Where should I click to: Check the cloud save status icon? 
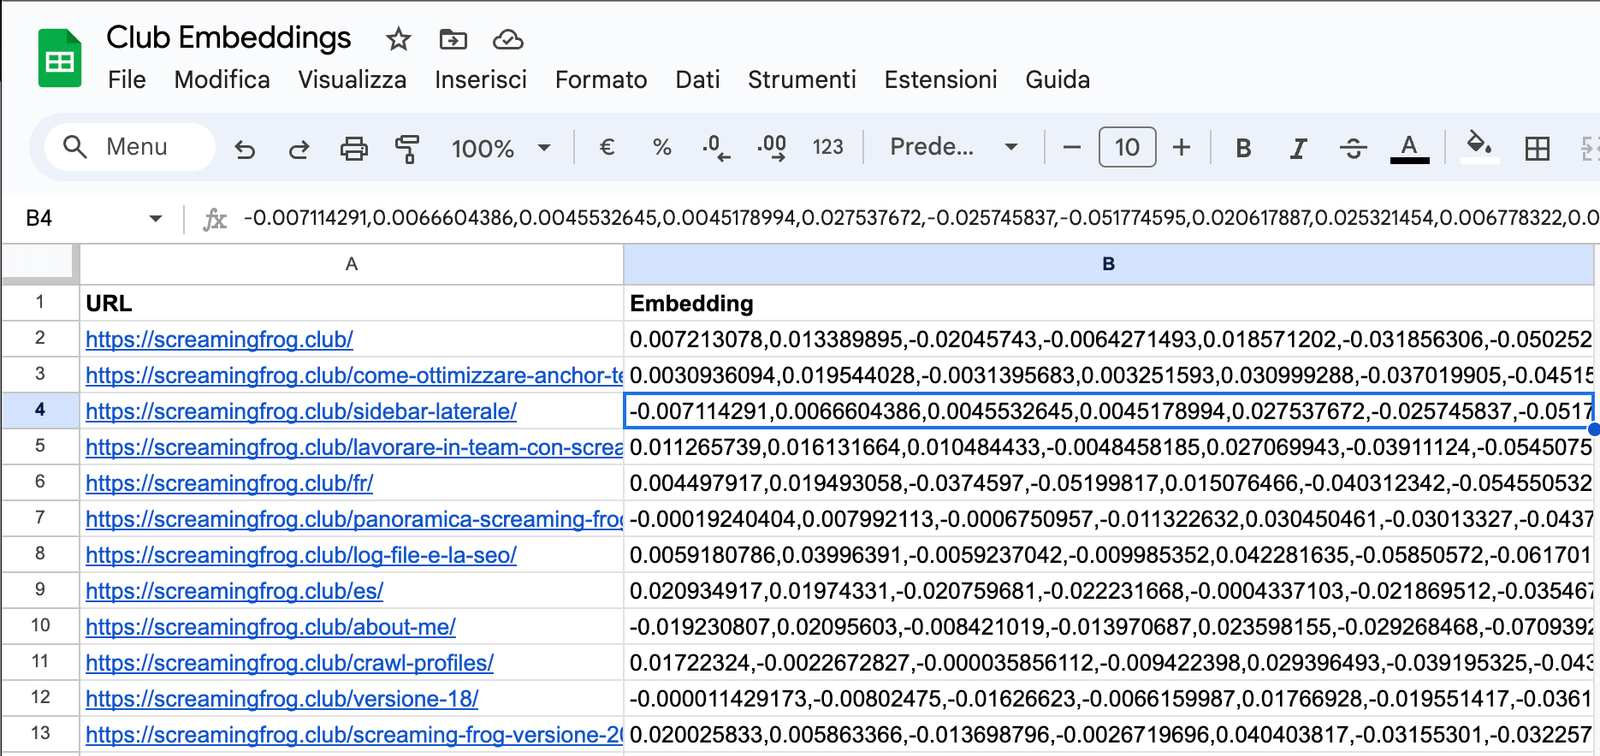click(x=508, y=39)
